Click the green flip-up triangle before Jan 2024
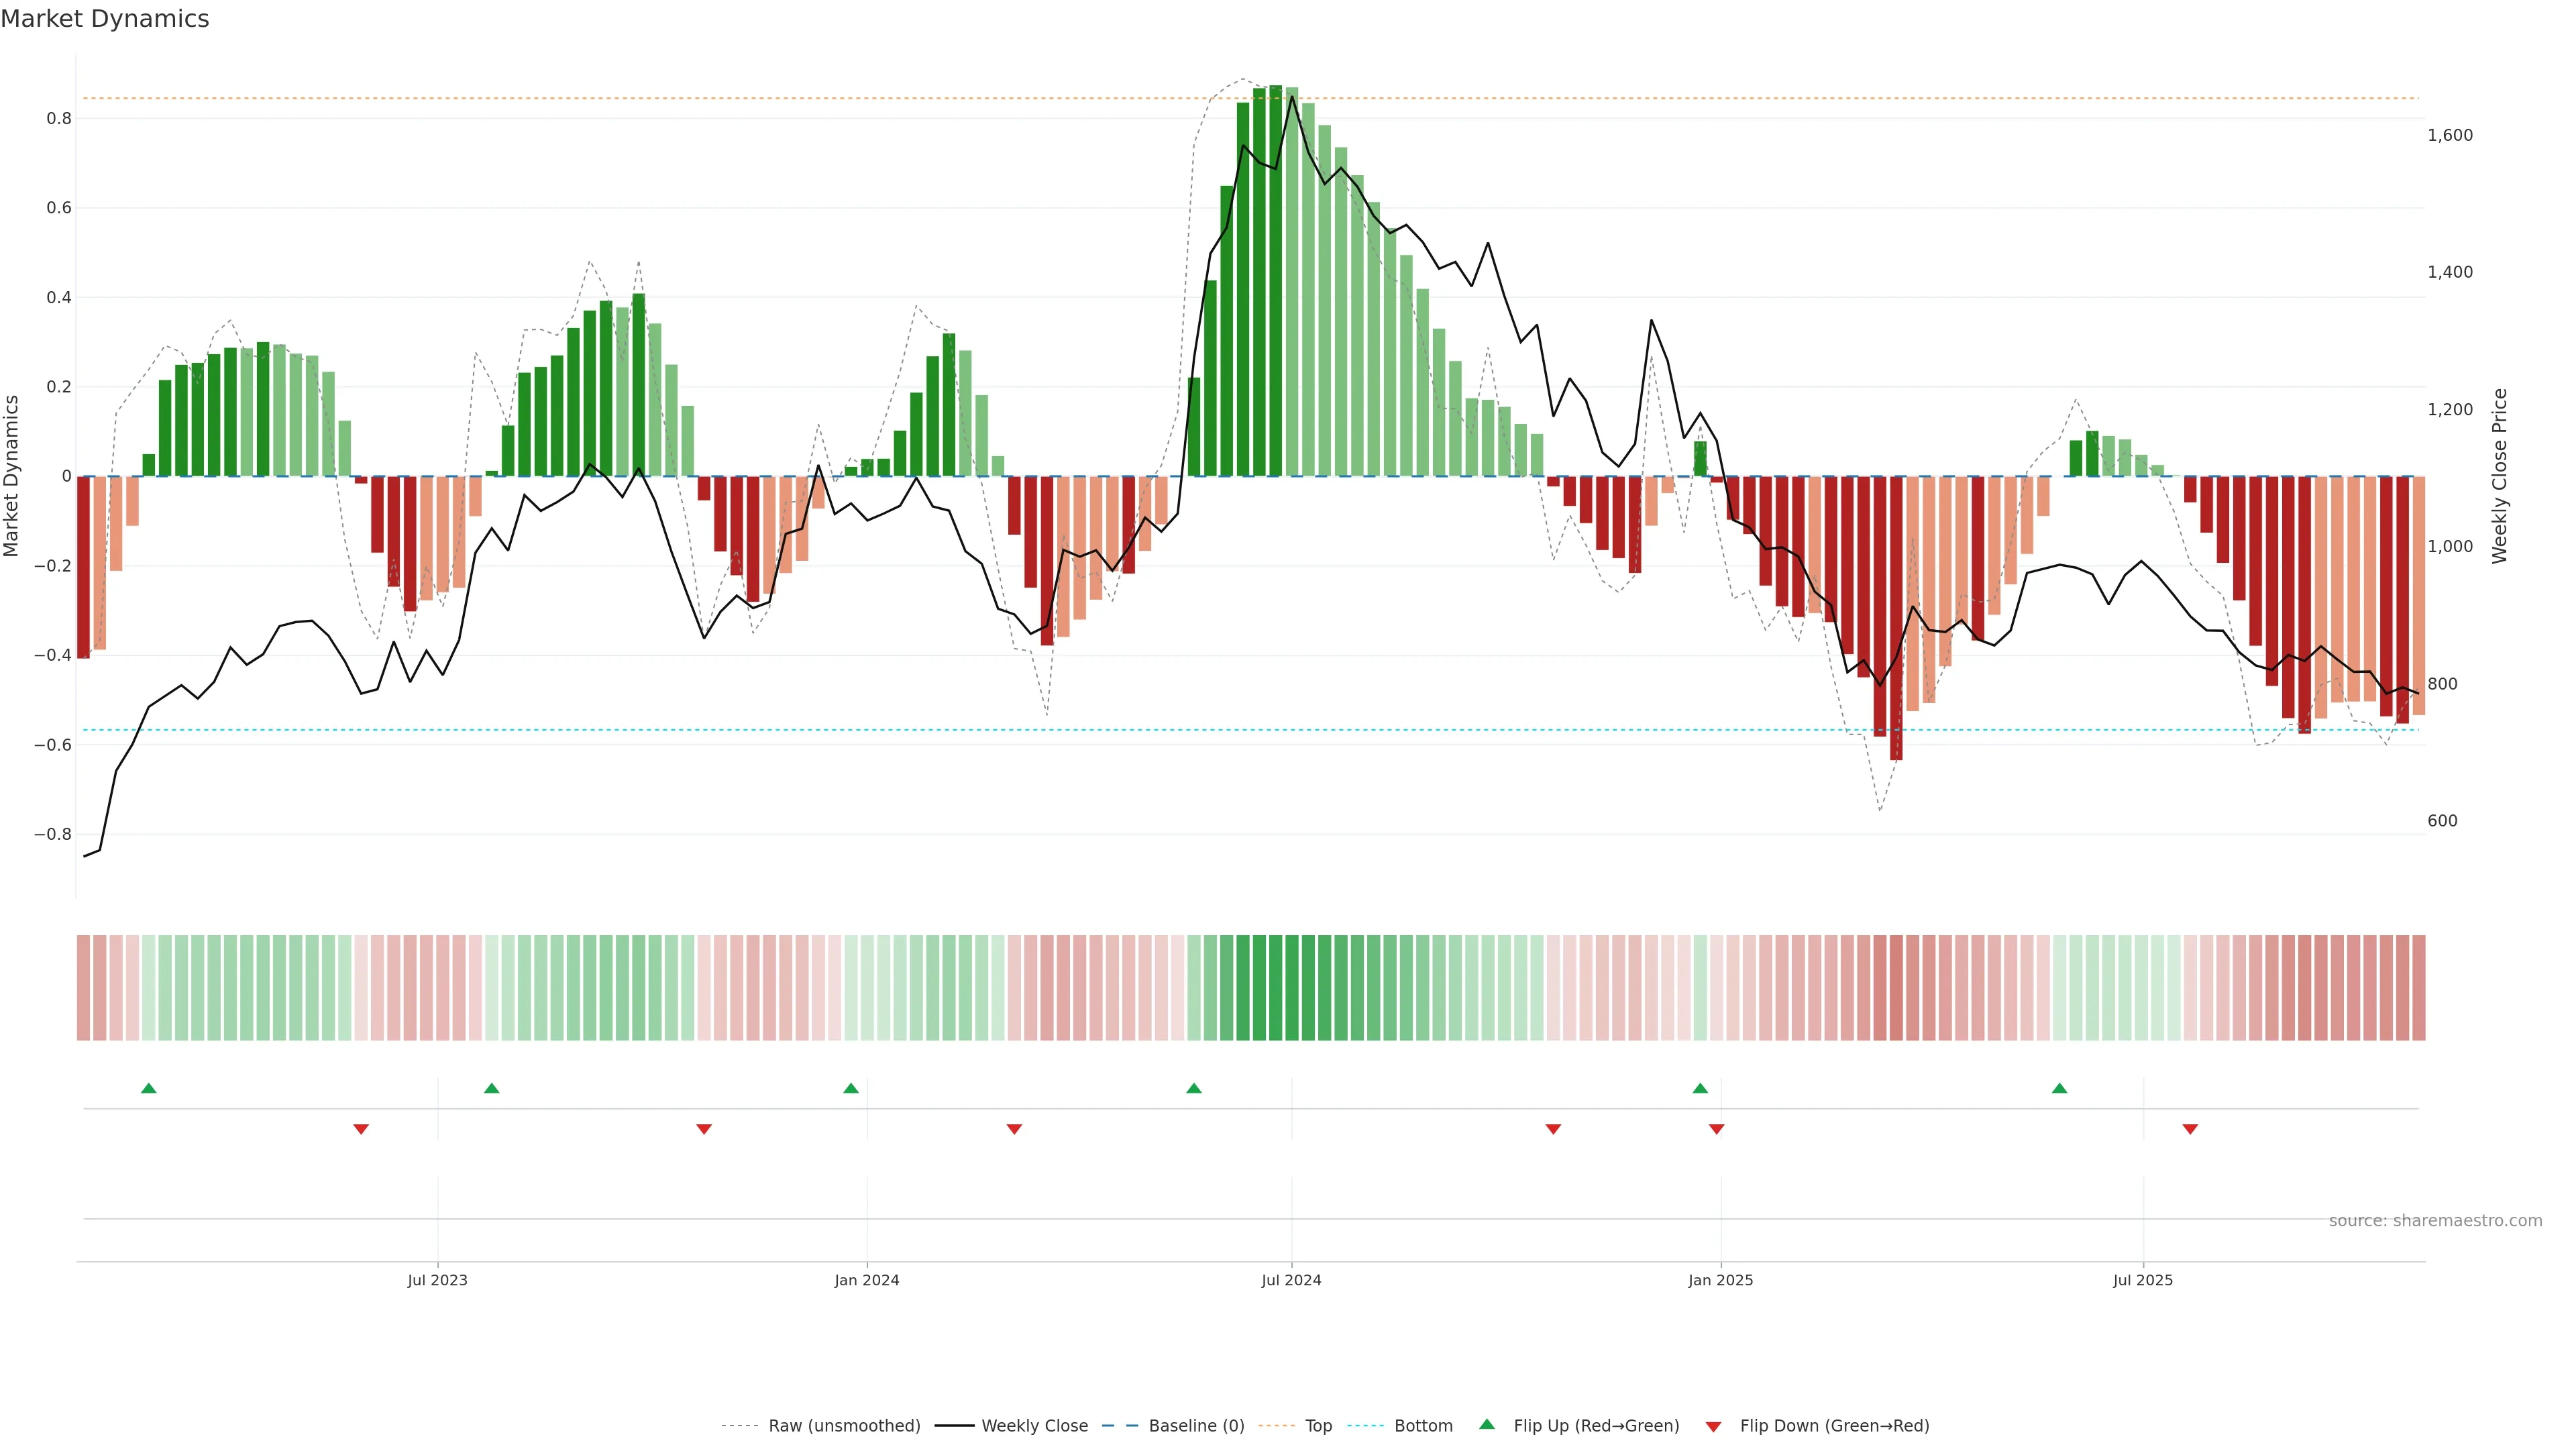This screenshot has height=1449, width=2576. click(851, 1088)
